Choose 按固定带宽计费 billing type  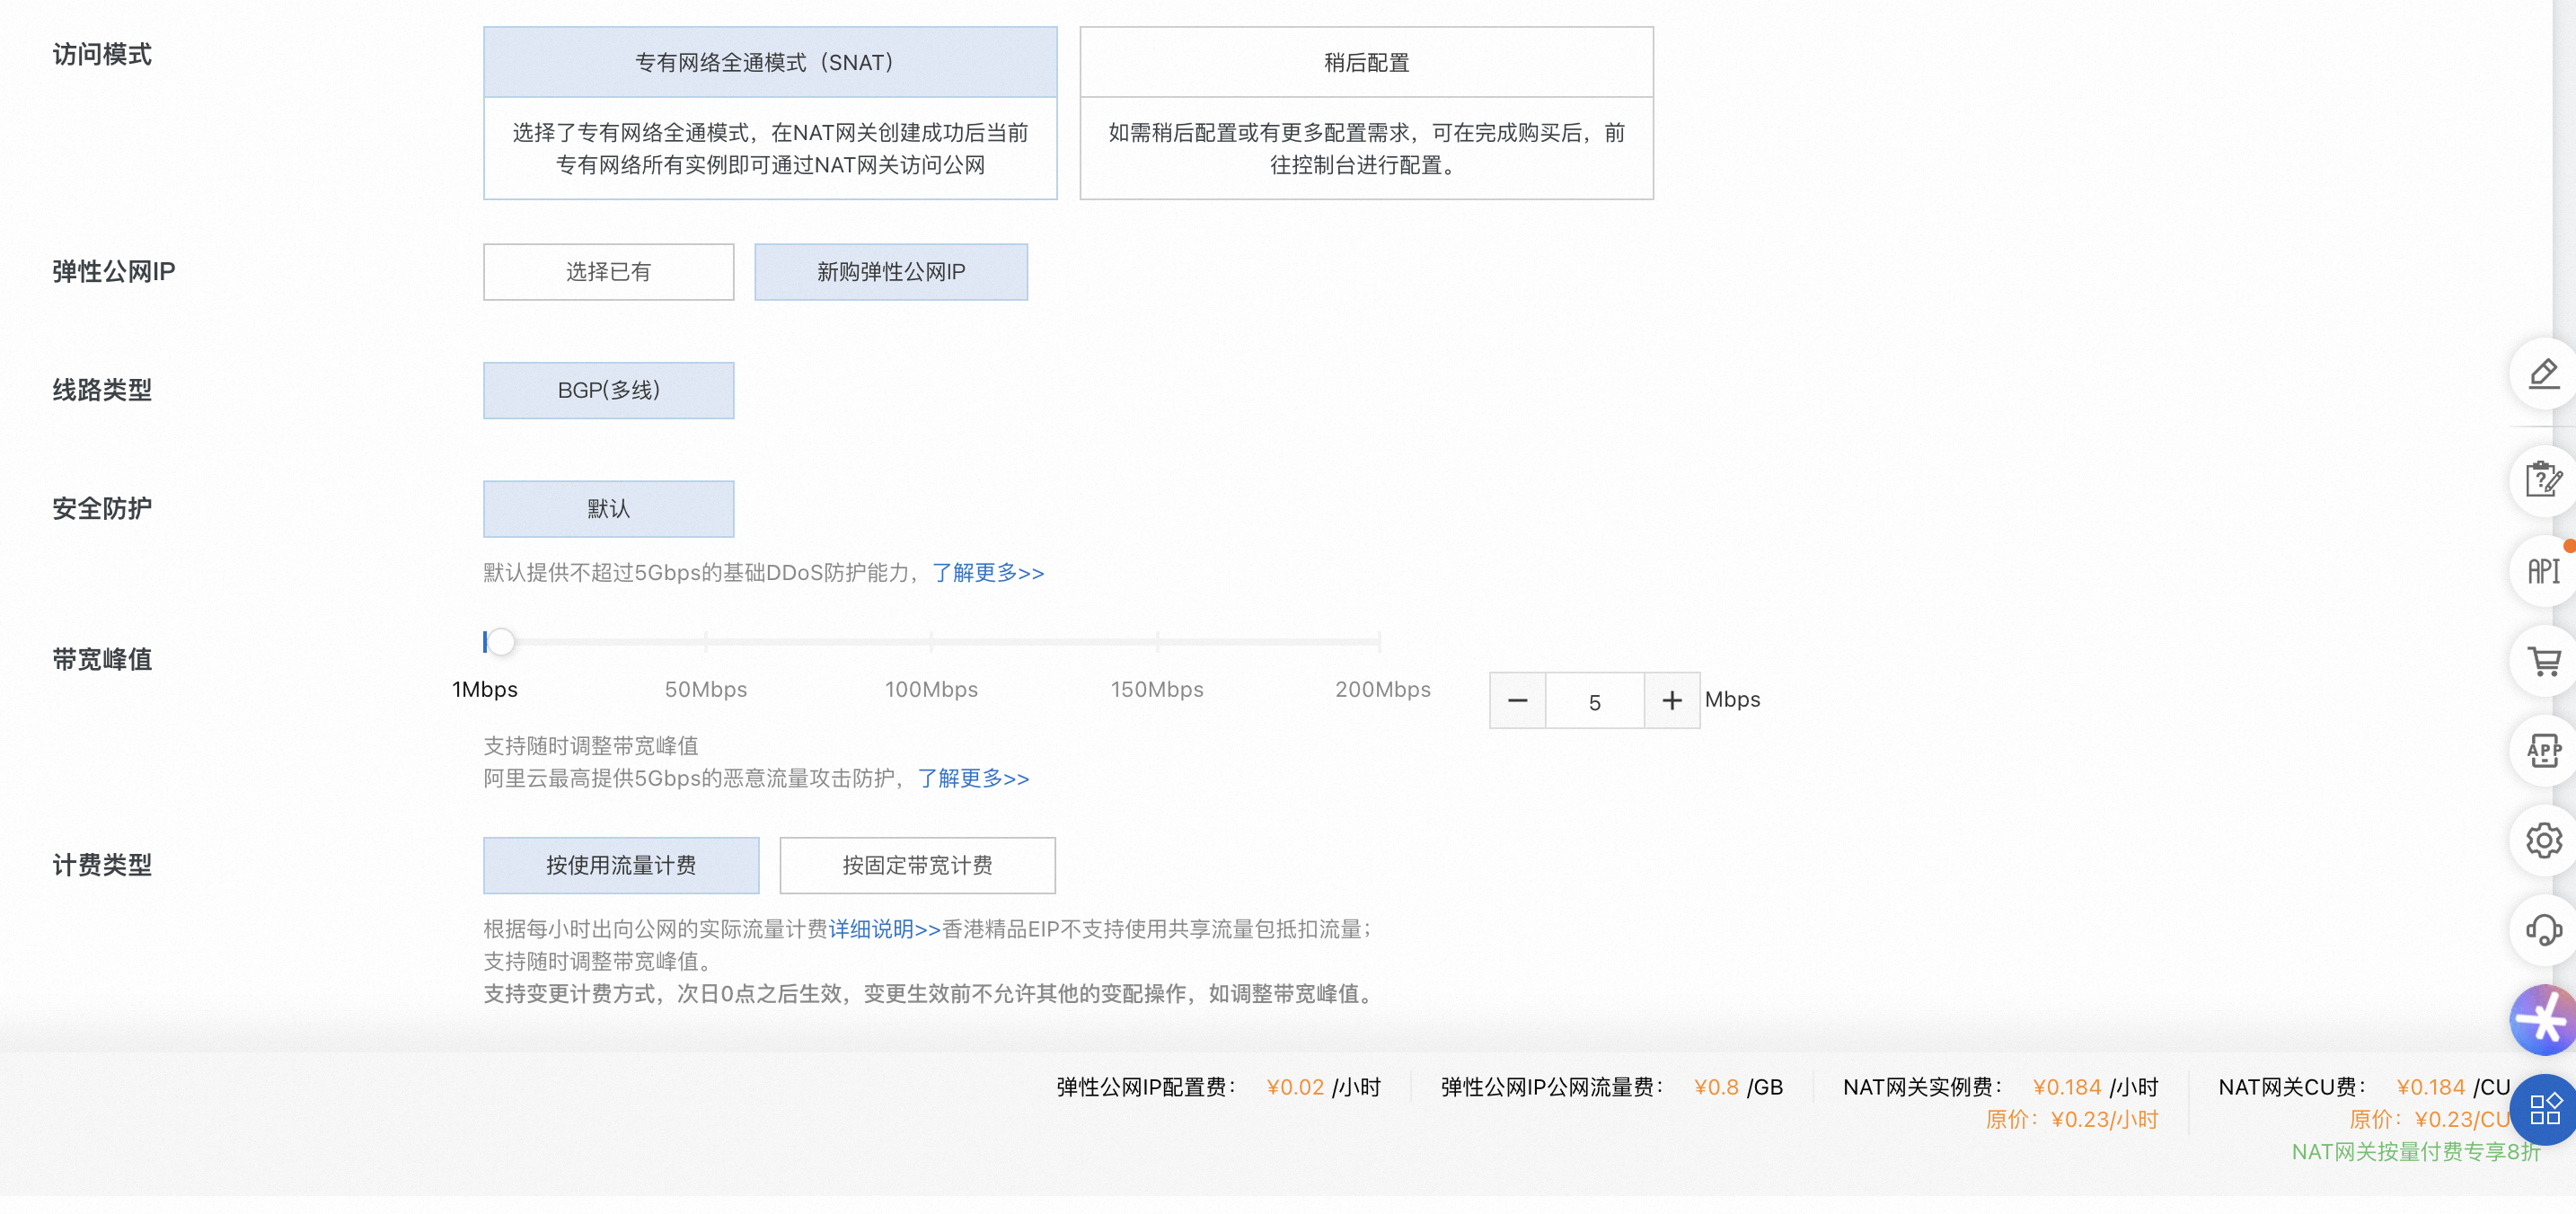(916, 865)
